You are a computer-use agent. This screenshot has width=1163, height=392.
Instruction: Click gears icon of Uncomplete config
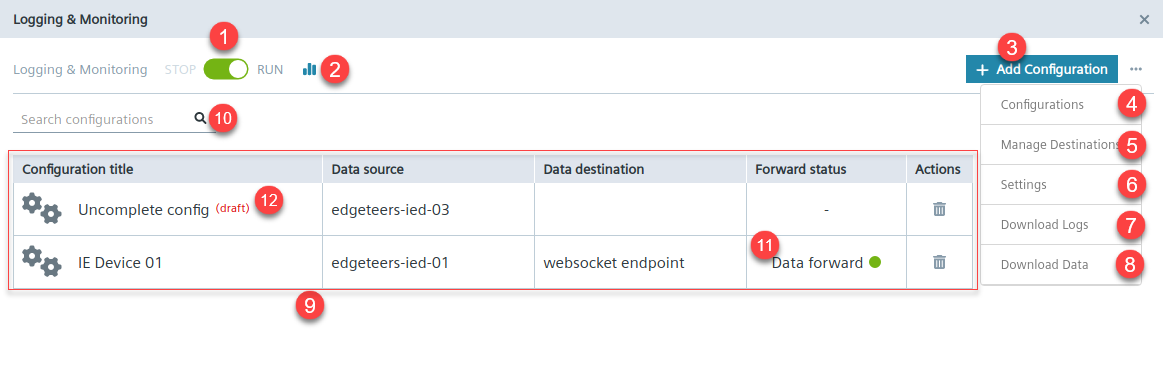coord(42,209)
